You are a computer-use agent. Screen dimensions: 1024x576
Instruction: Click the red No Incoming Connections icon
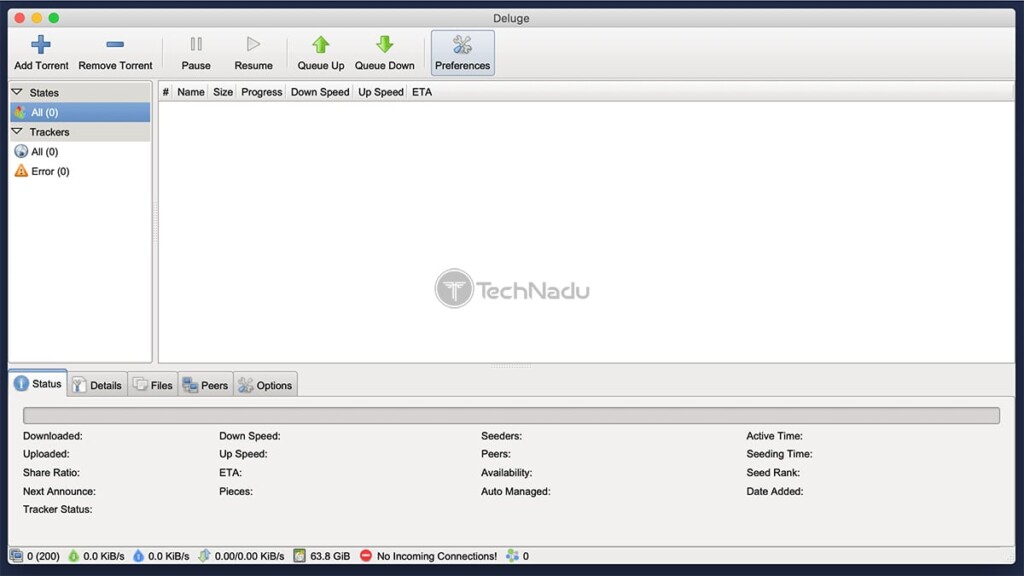(366, 556)
